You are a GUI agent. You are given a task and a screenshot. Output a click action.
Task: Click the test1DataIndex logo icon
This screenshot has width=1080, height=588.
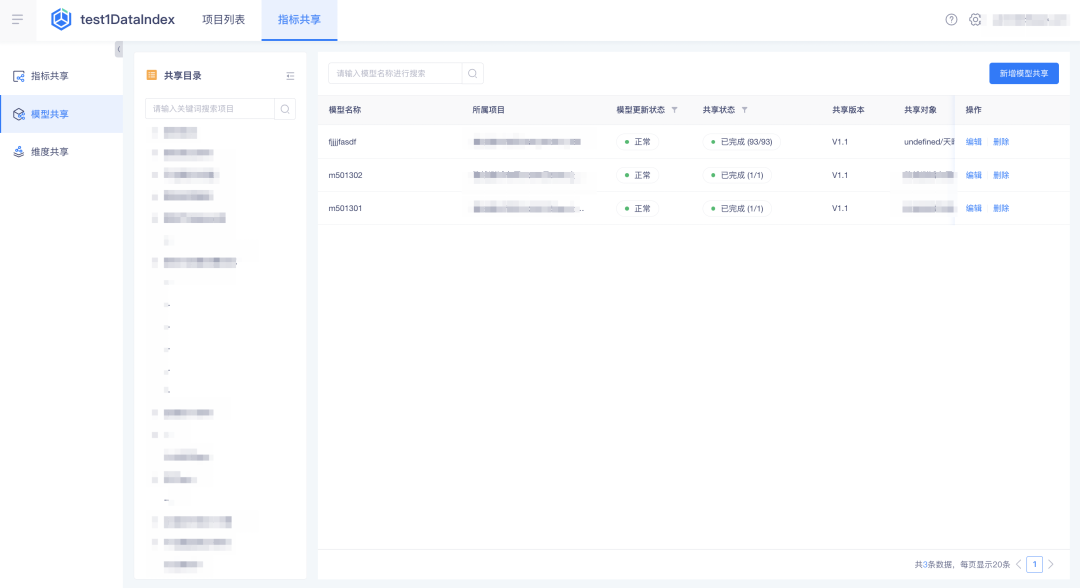62,19
